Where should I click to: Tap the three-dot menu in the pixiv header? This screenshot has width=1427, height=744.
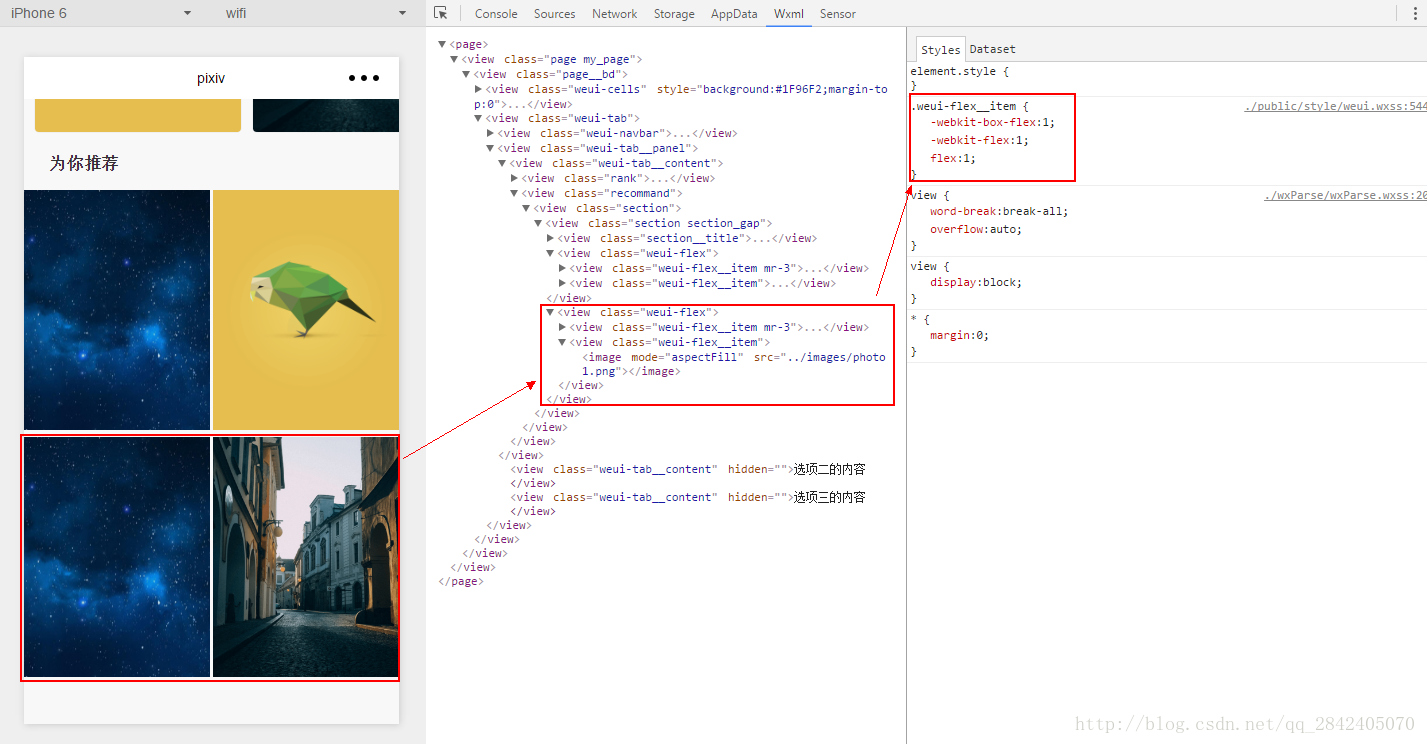[x=364, y=78]
